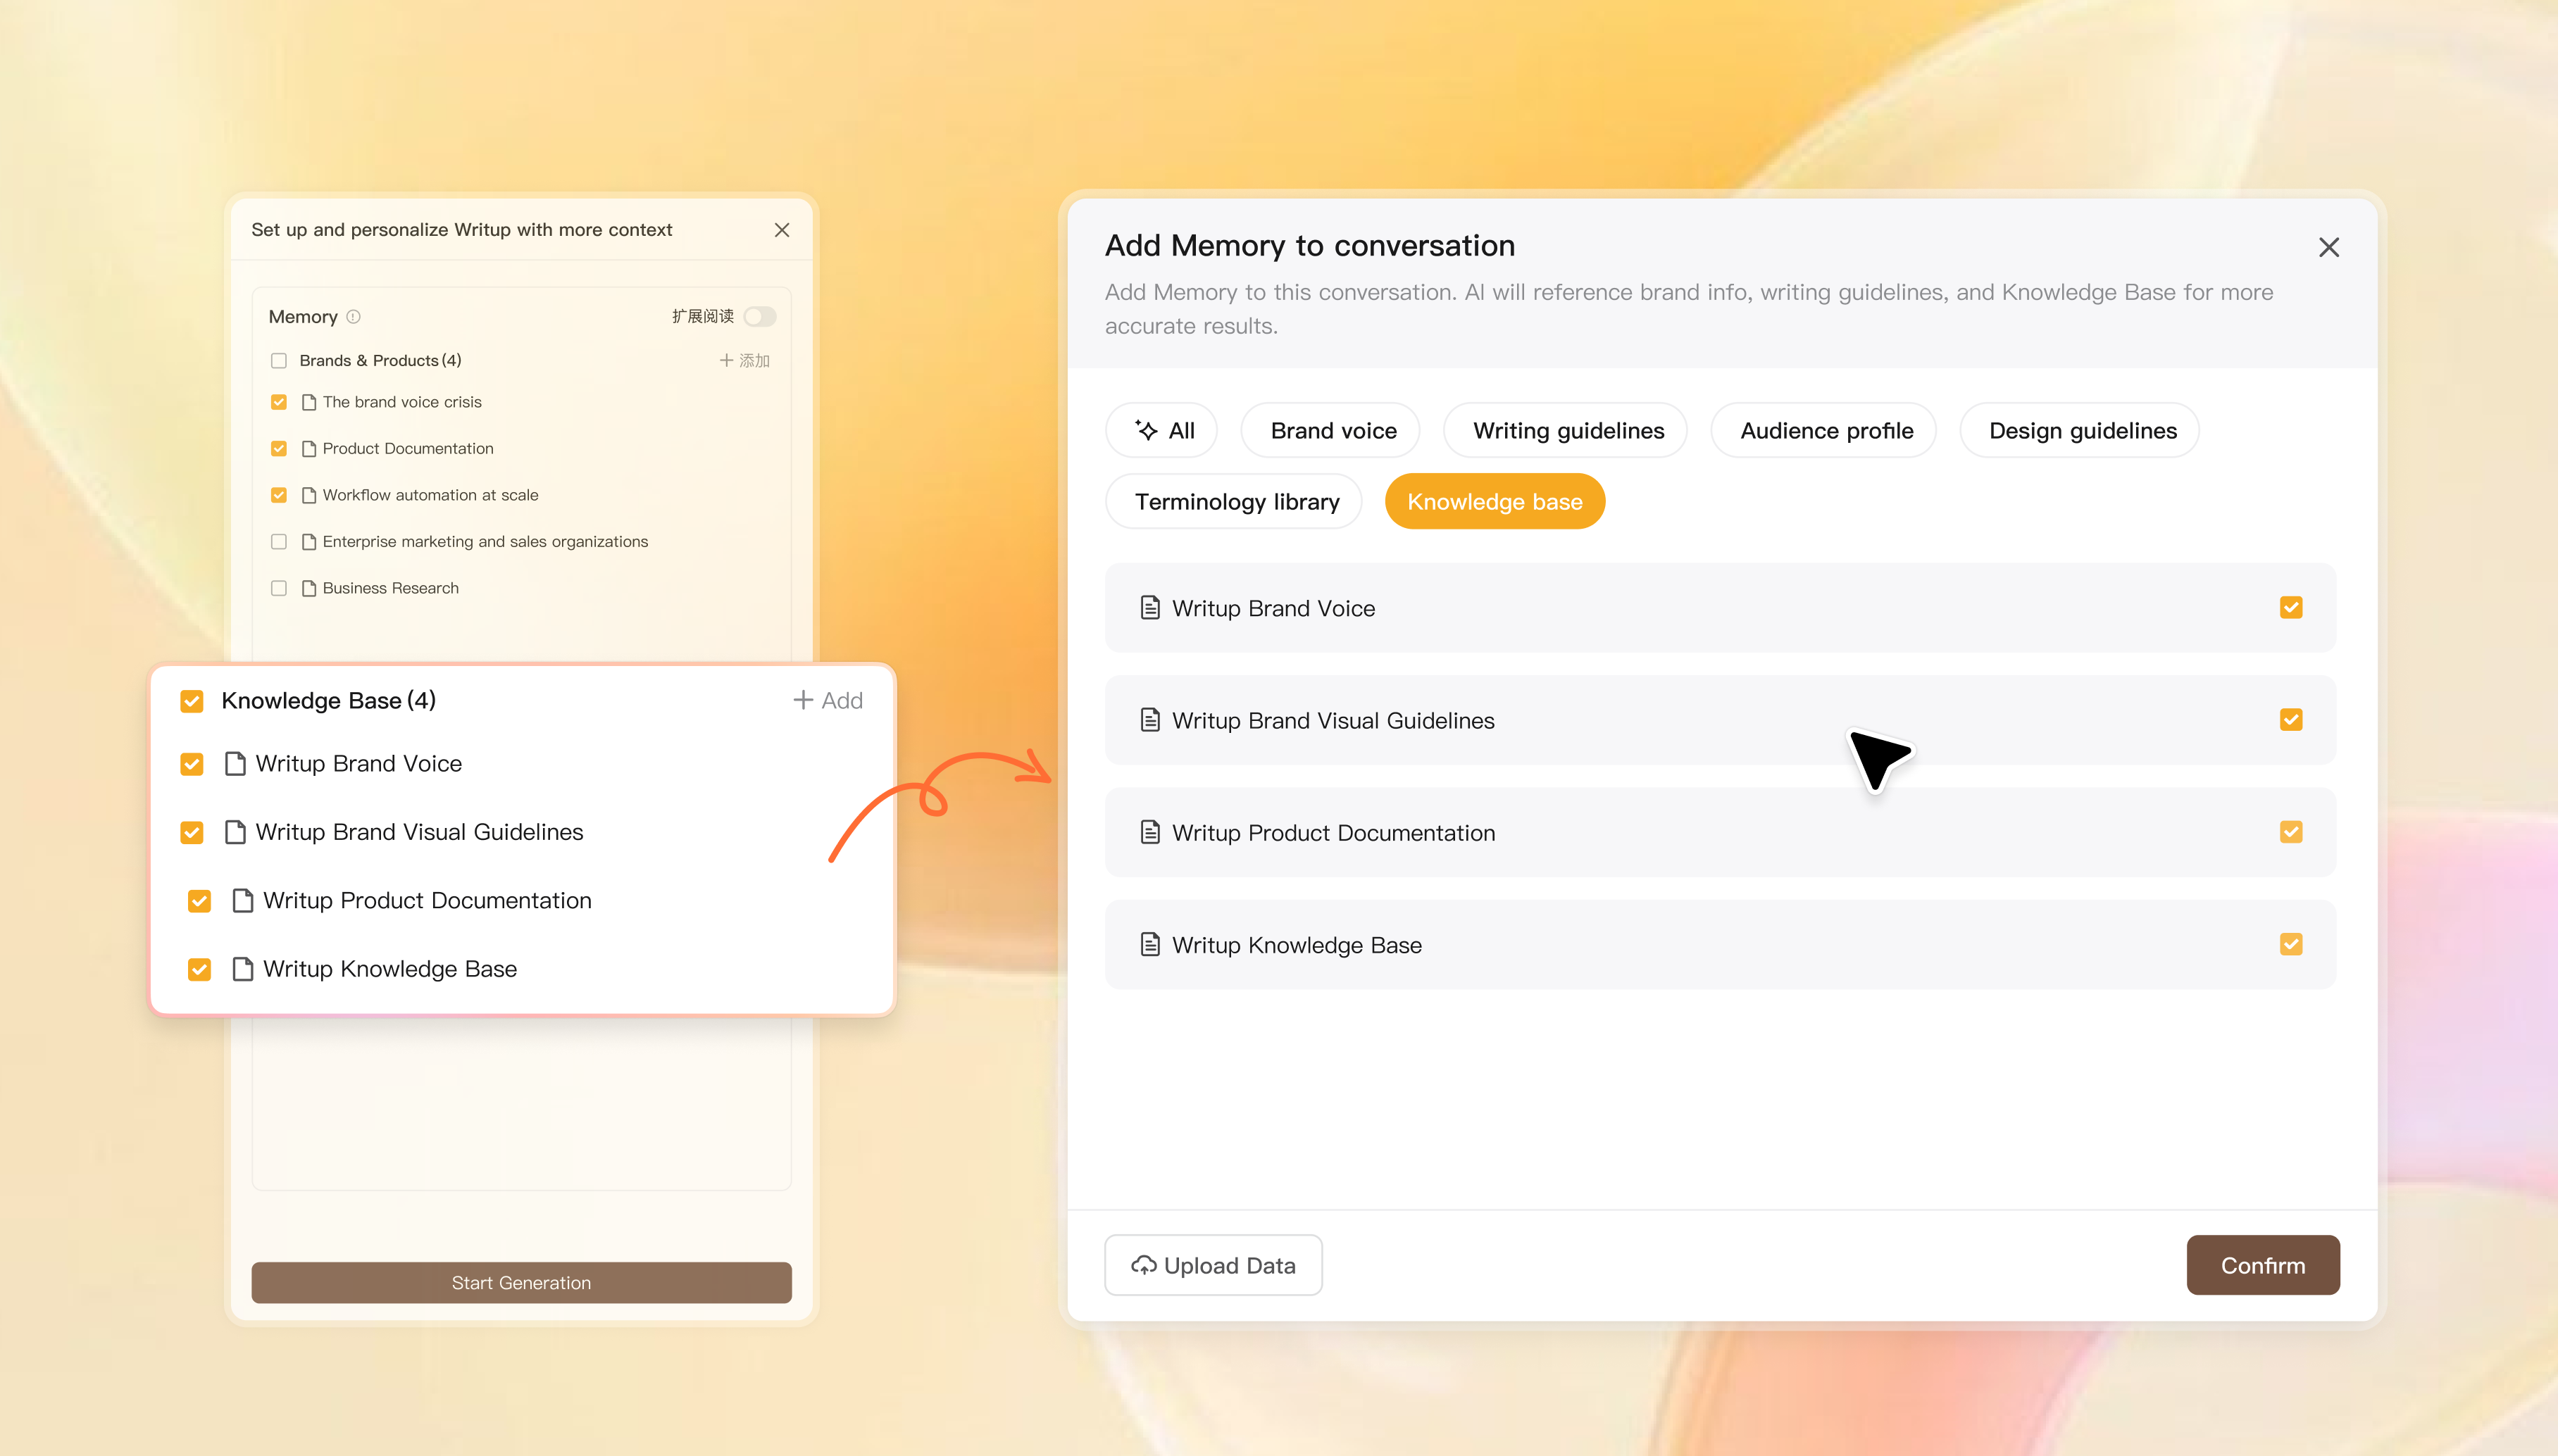2558x1456 pixels.
Task: Check the Business Research checkbox
Action: tap(279, 588)
